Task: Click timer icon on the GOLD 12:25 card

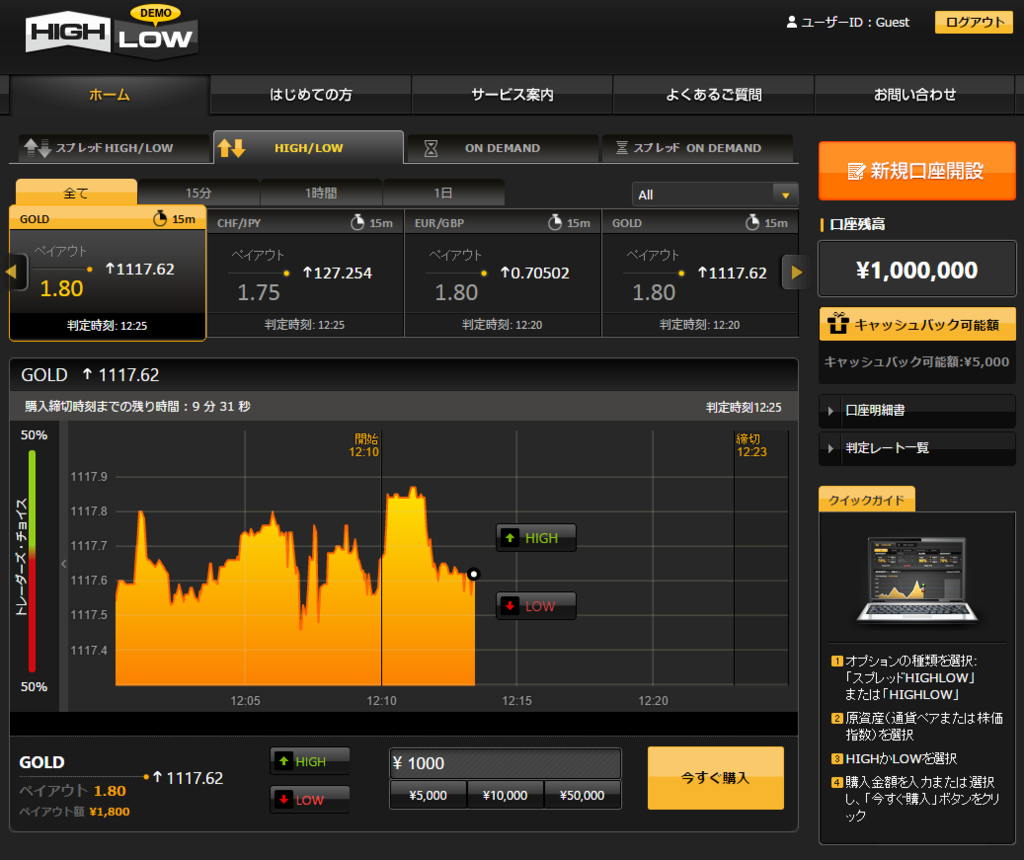Action: coord(160,219)
